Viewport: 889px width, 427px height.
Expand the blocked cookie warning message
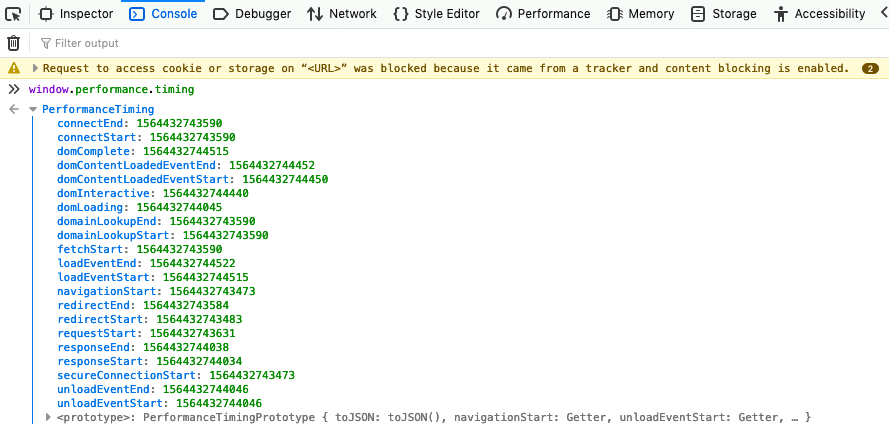(35, 69)
